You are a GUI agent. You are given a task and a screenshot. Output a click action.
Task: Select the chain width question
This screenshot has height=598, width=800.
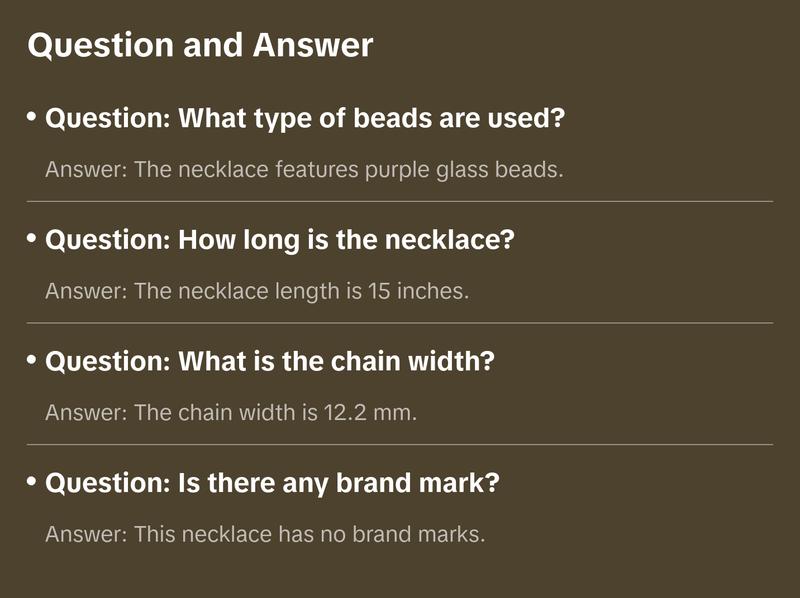pos(270,362)
